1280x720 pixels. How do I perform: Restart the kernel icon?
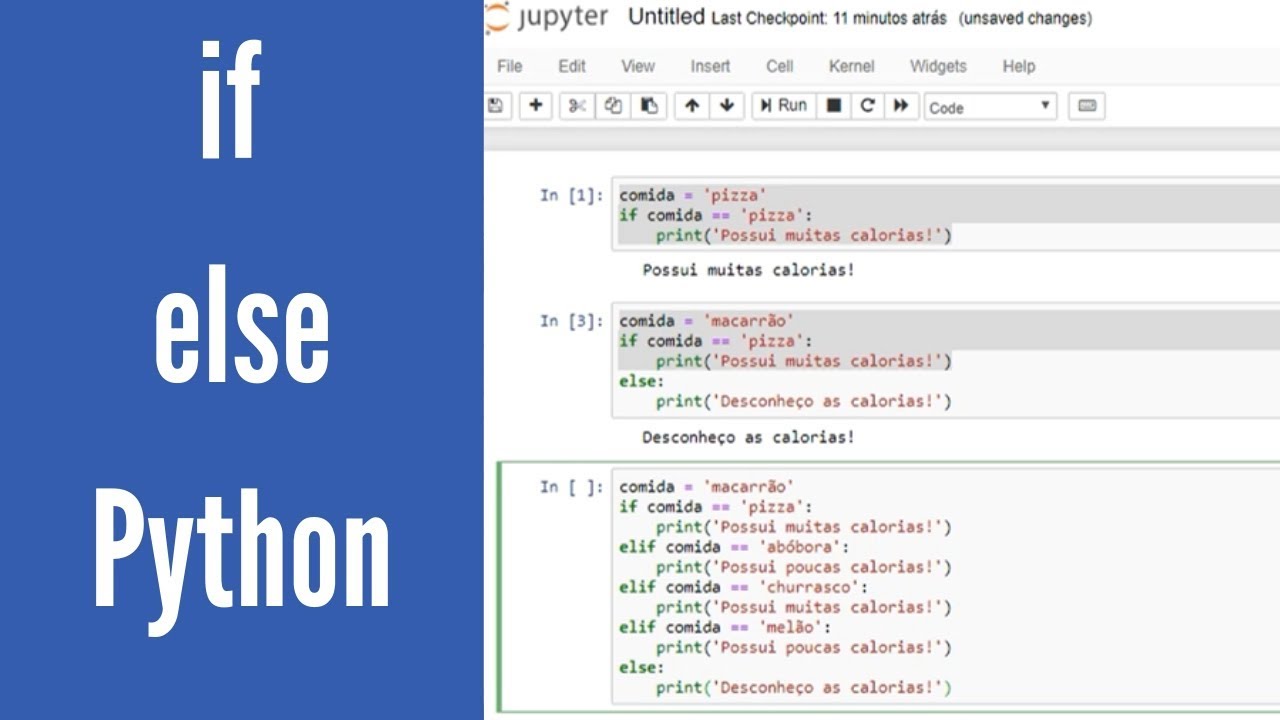point(868,105)
